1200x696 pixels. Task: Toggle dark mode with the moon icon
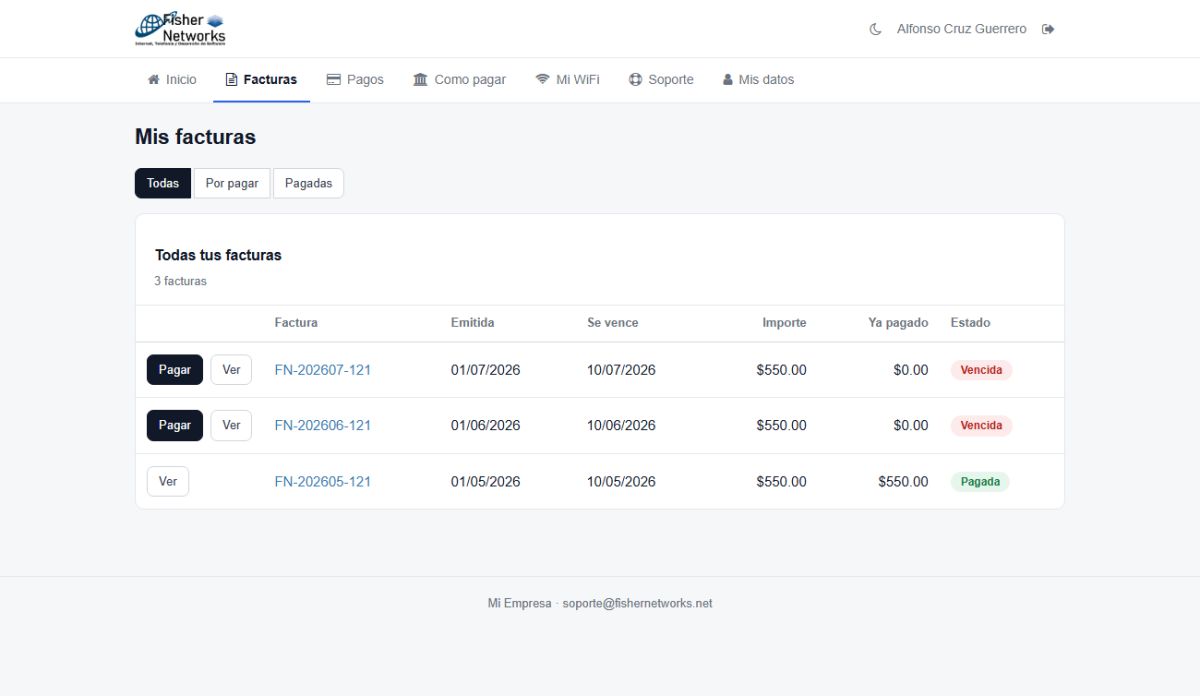point(875,29)
